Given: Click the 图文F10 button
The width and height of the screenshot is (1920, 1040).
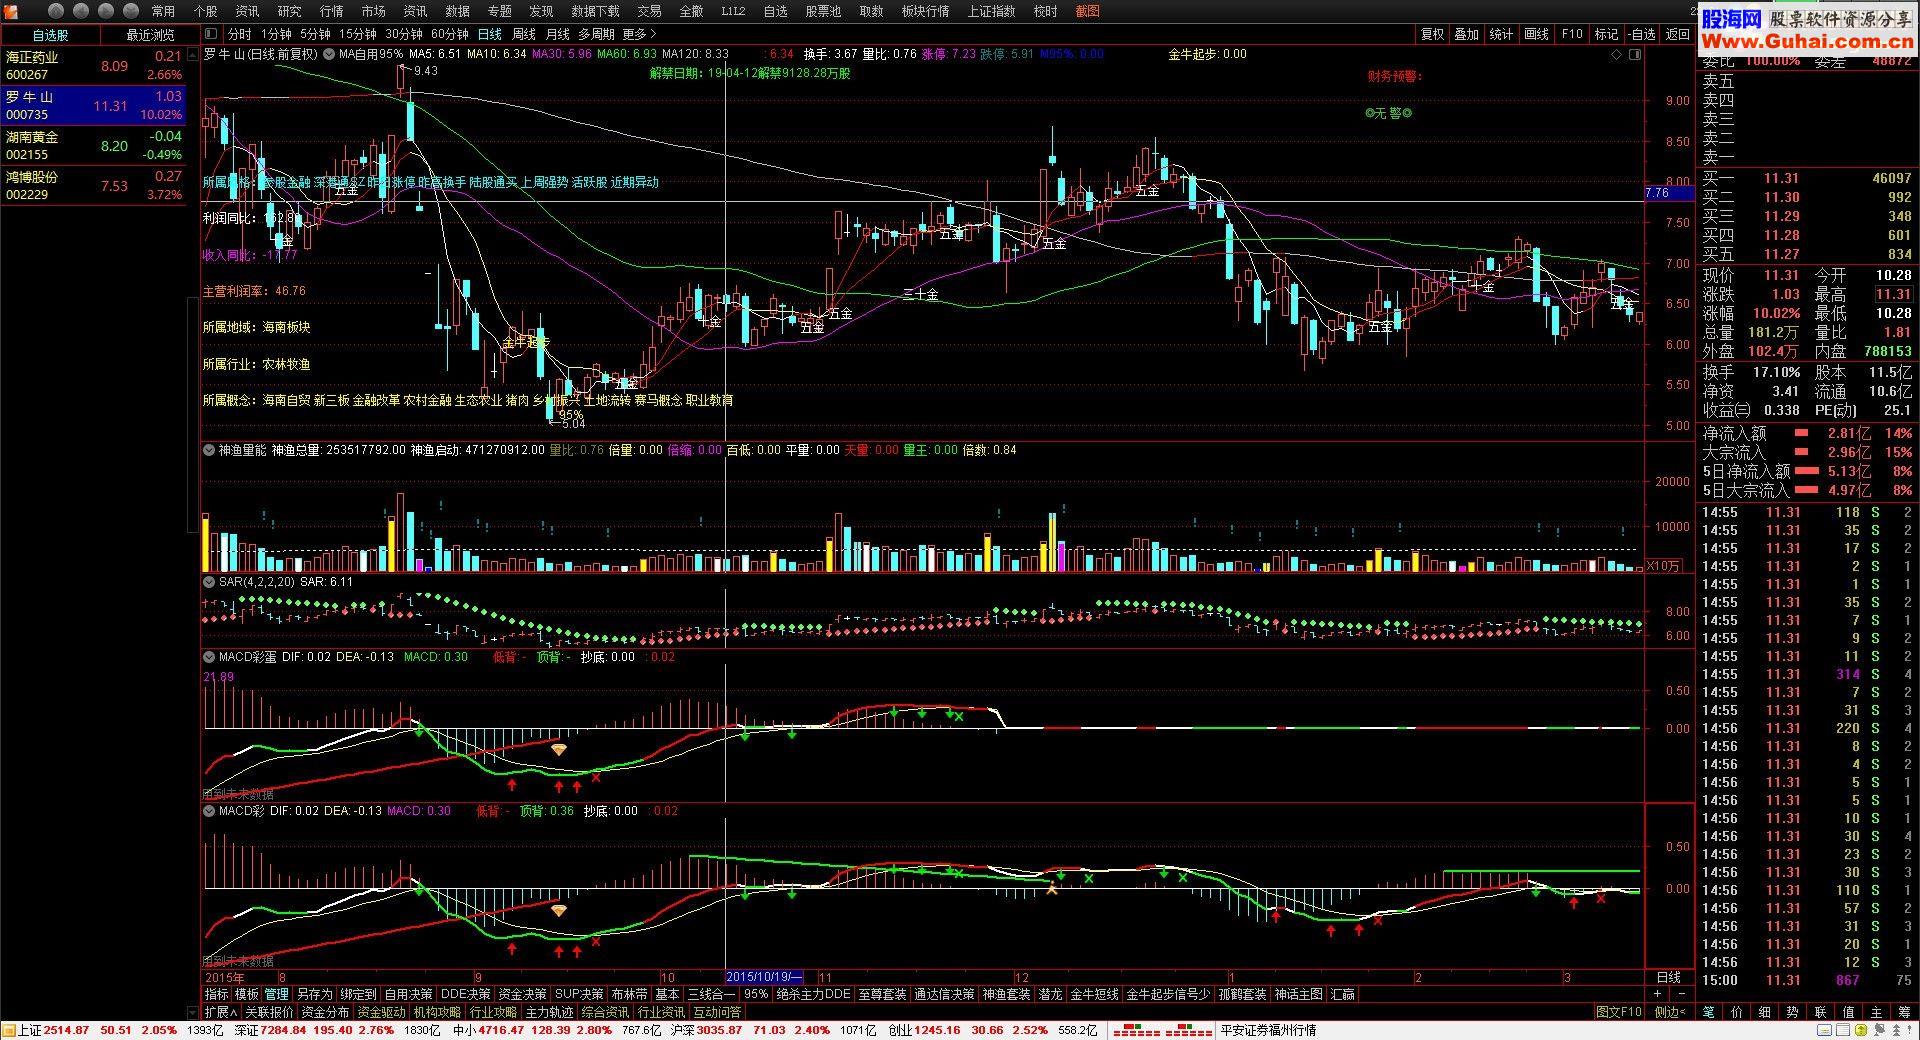Looking at the screenshot, I should pyautogui.click(x=1618, y=1012).
